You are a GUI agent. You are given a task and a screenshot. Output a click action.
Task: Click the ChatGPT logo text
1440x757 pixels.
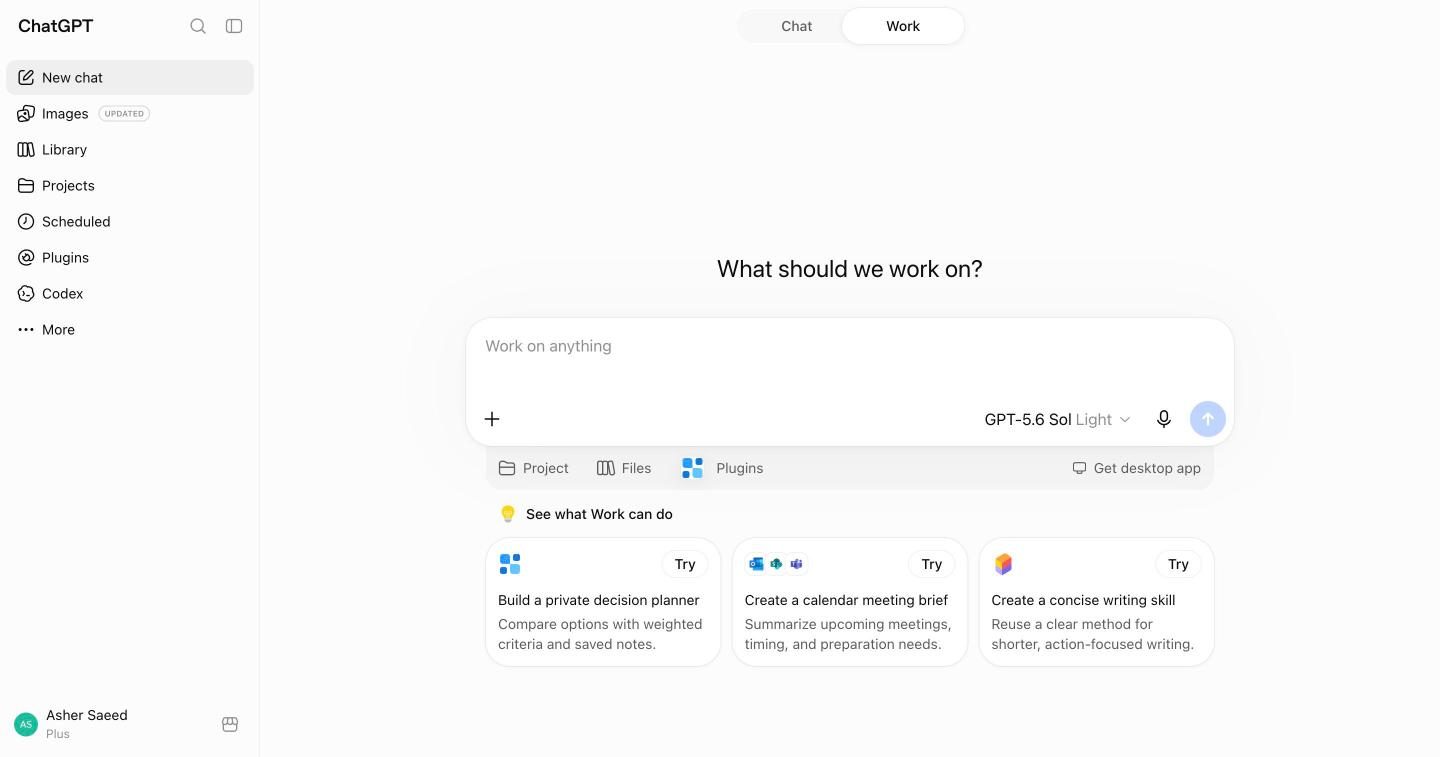click(x=56, y=26)
